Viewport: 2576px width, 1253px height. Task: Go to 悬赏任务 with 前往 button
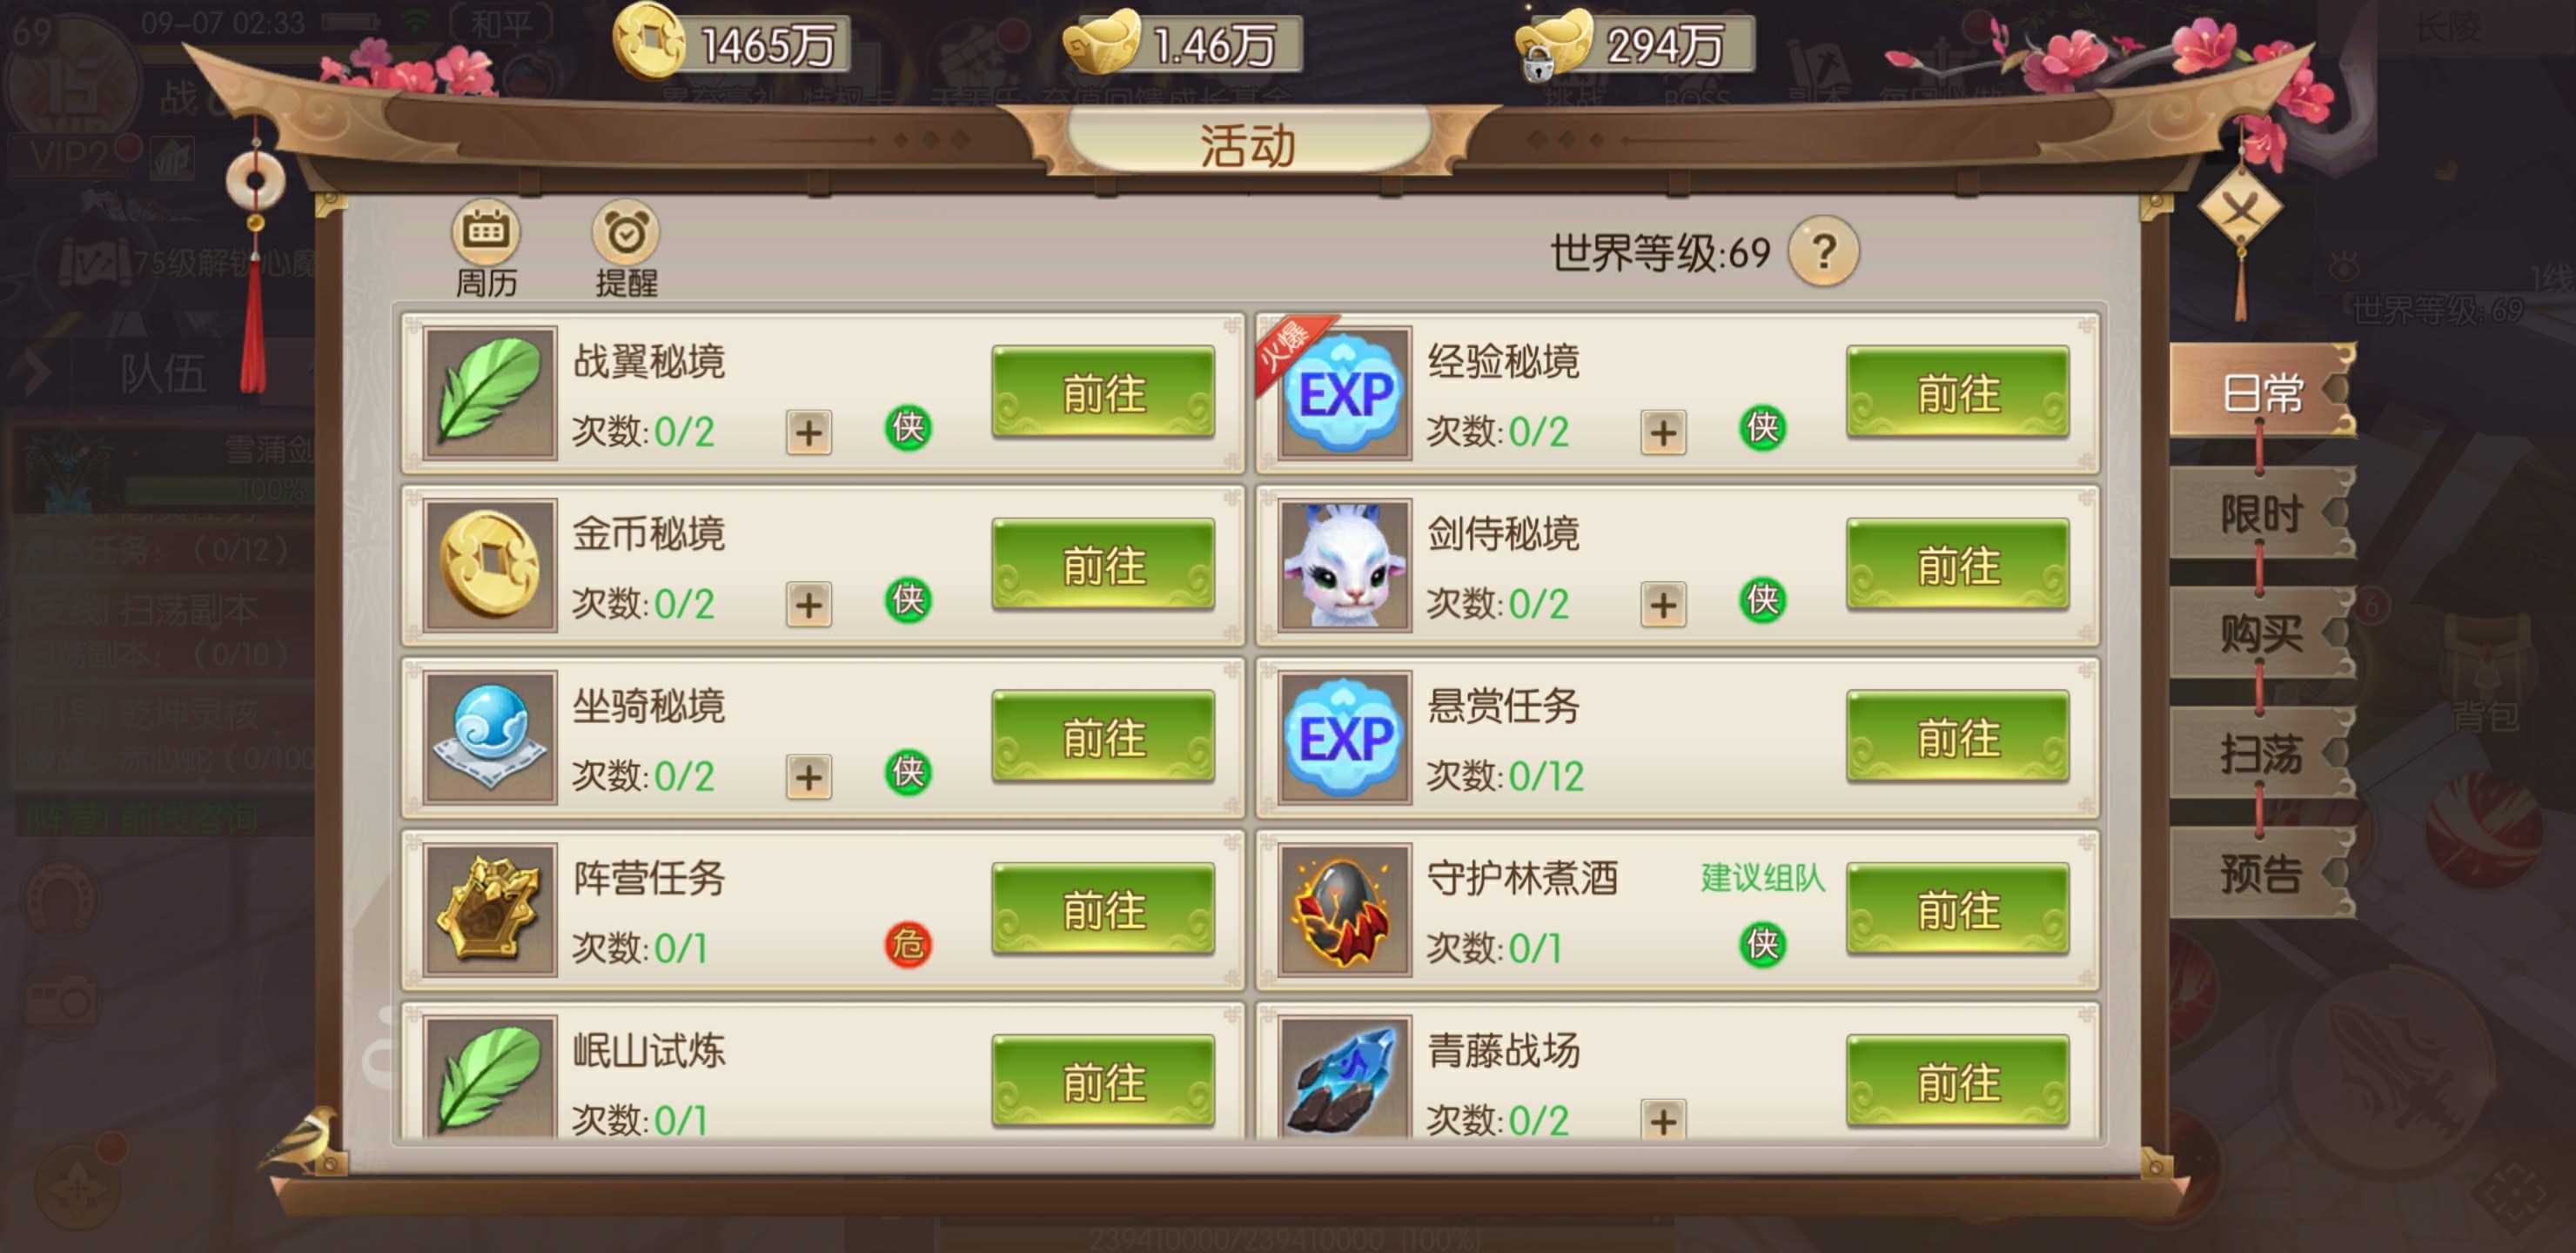(x=1957, y=737)
